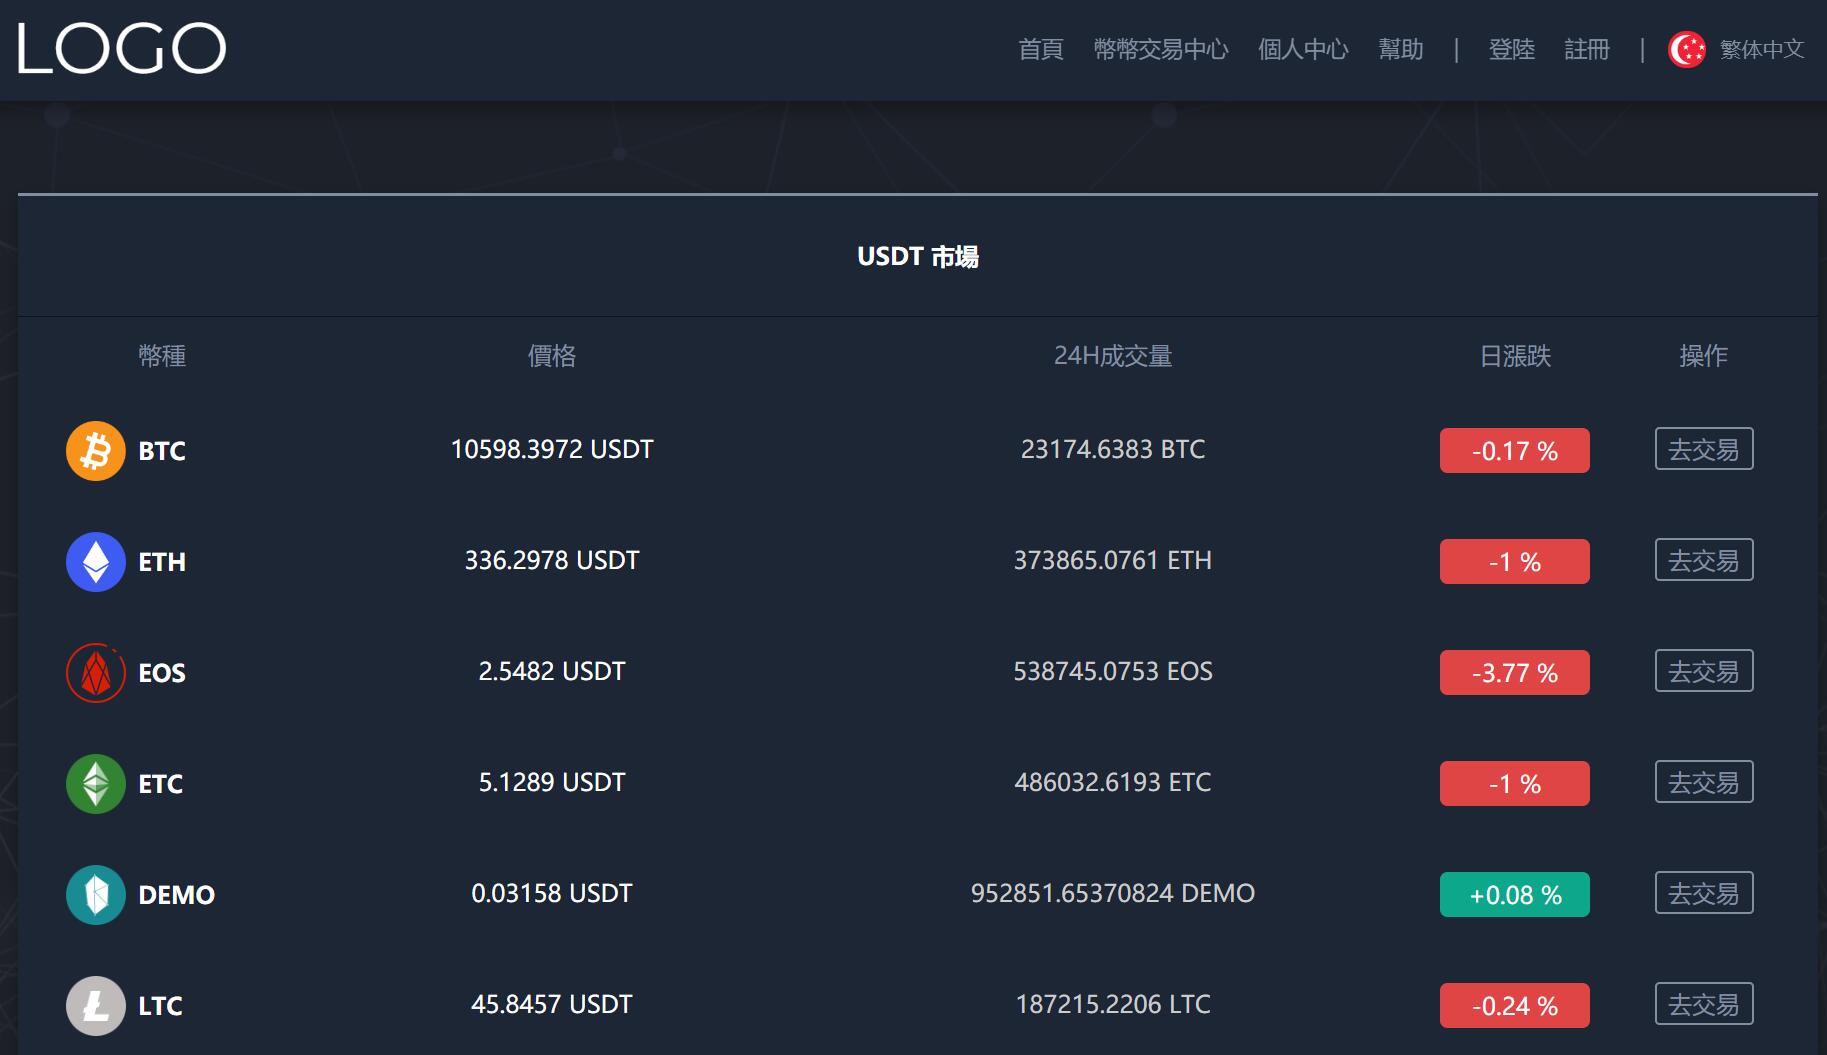Viewport: 1827px width, 1055px height.
Task: Click the 日漲跌 column header
Action: pyautogui.click(x=1514, y=356)
